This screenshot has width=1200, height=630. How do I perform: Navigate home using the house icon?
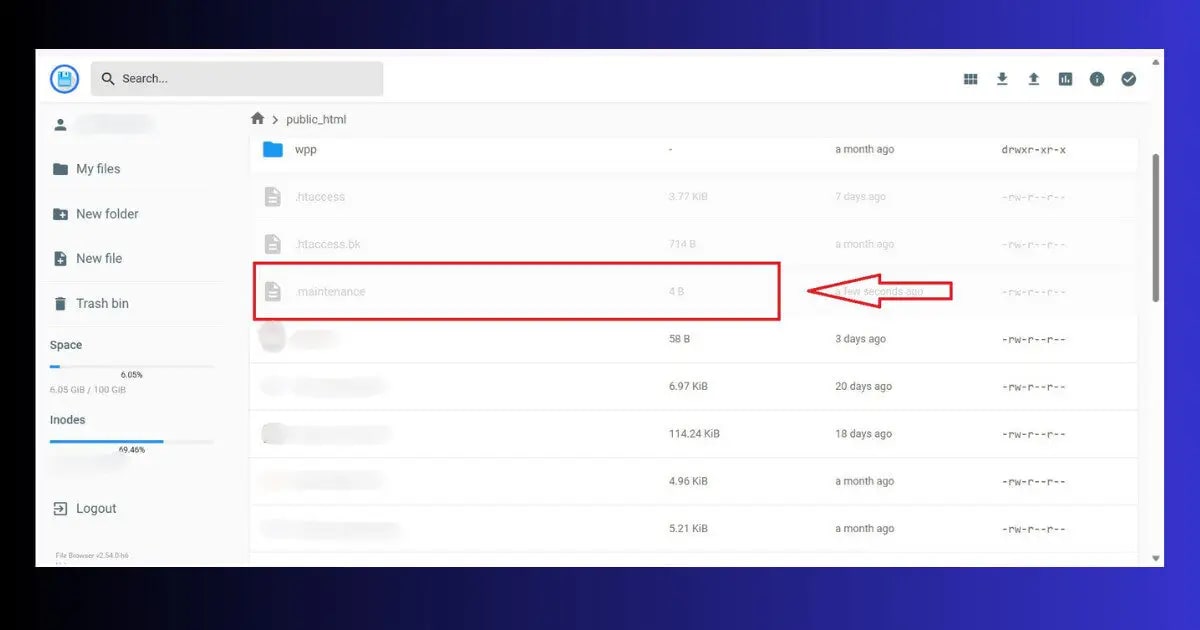coord(257,118)
